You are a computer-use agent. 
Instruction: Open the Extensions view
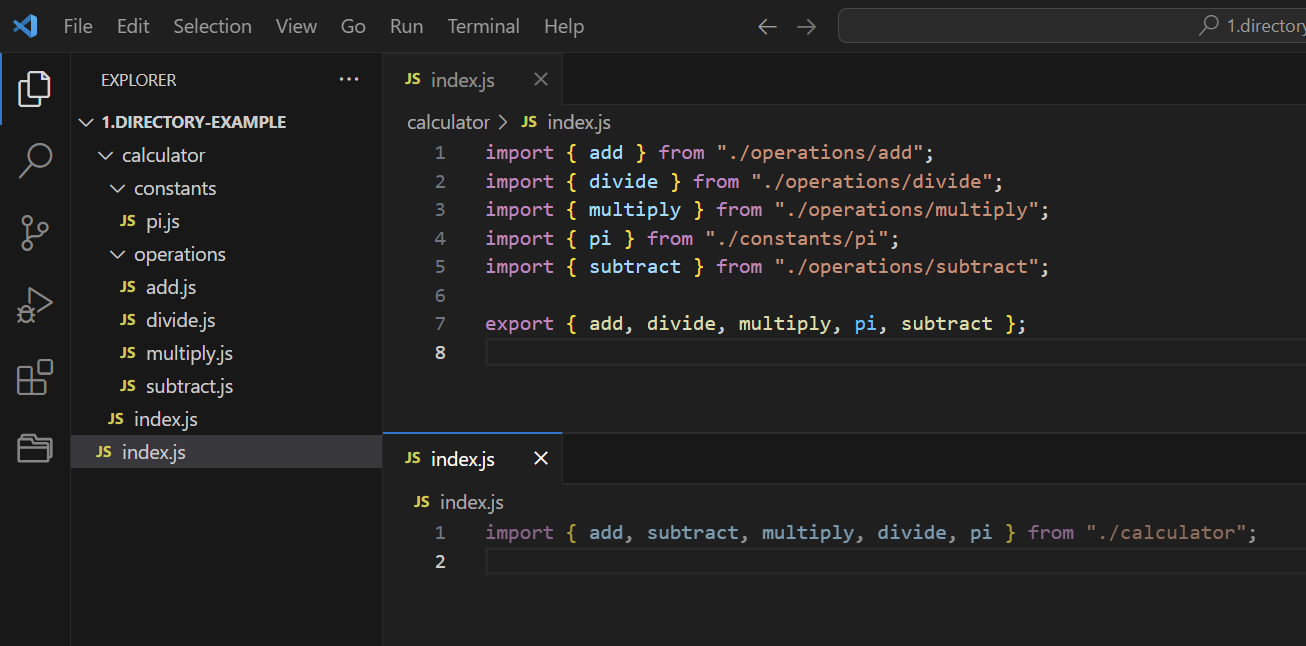[35, 377]
